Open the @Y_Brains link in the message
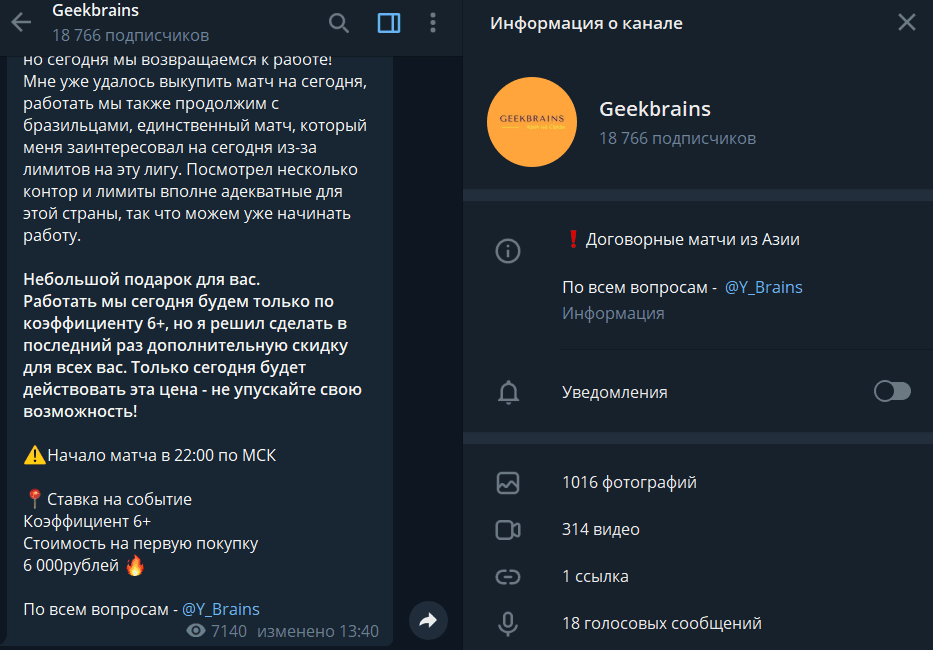Screen dimensions: 933x650 [x=221, y=610]
